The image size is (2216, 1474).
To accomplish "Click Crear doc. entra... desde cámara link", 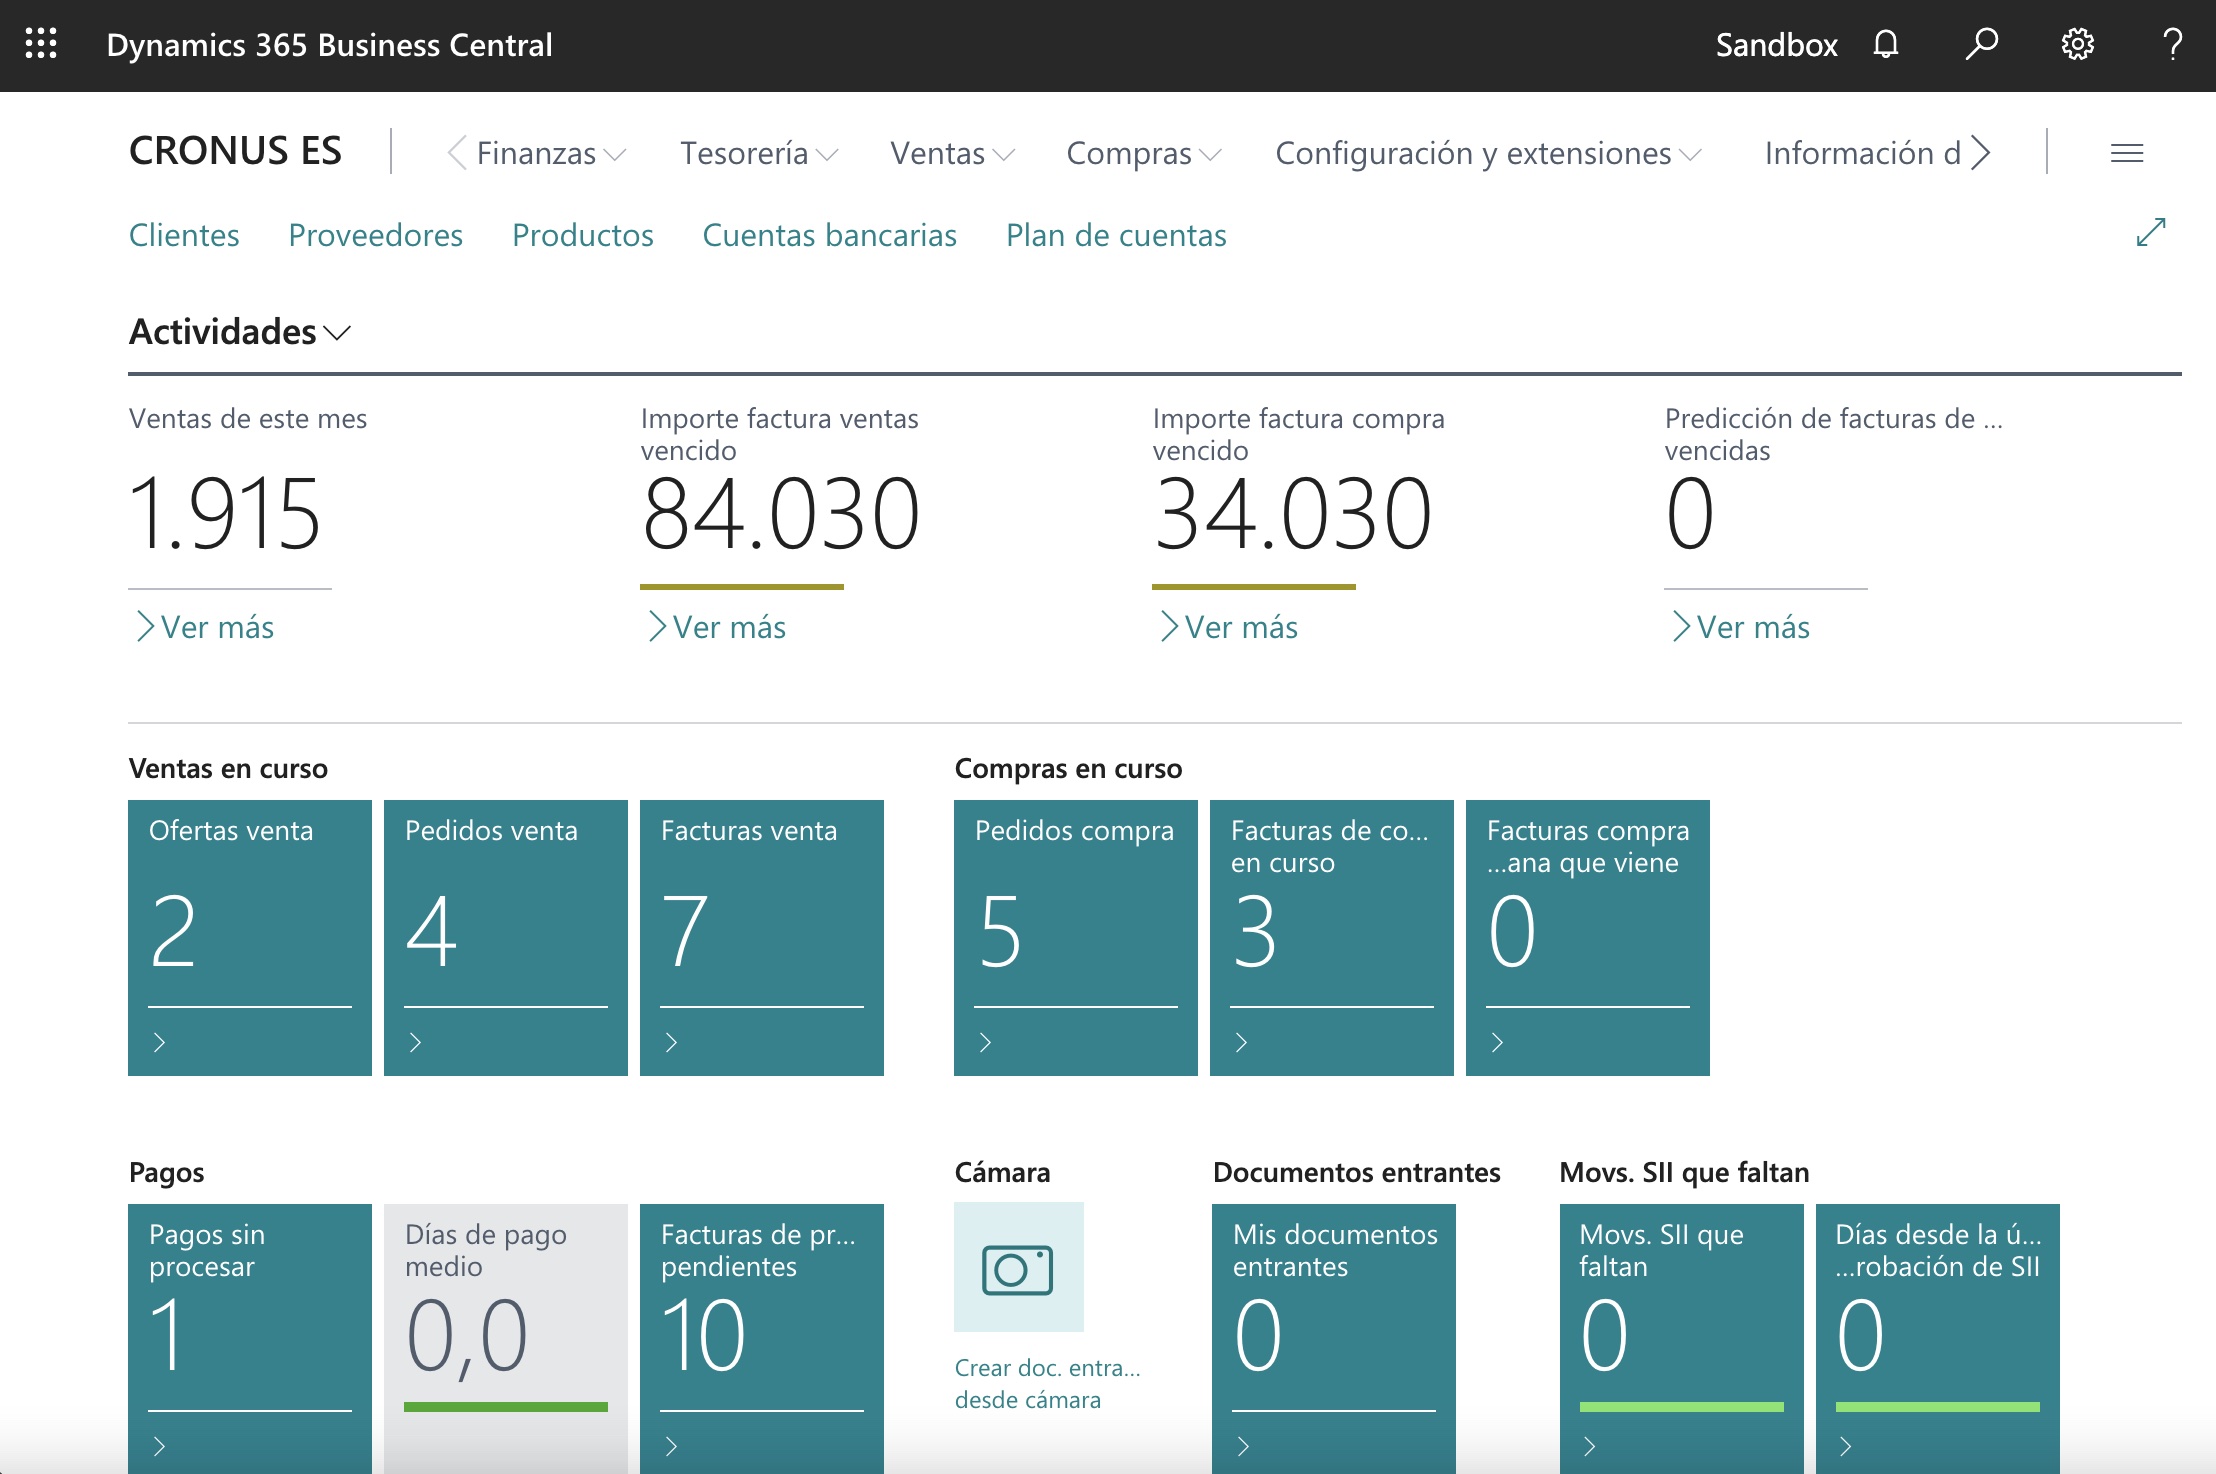I will click(1048, 1383).
